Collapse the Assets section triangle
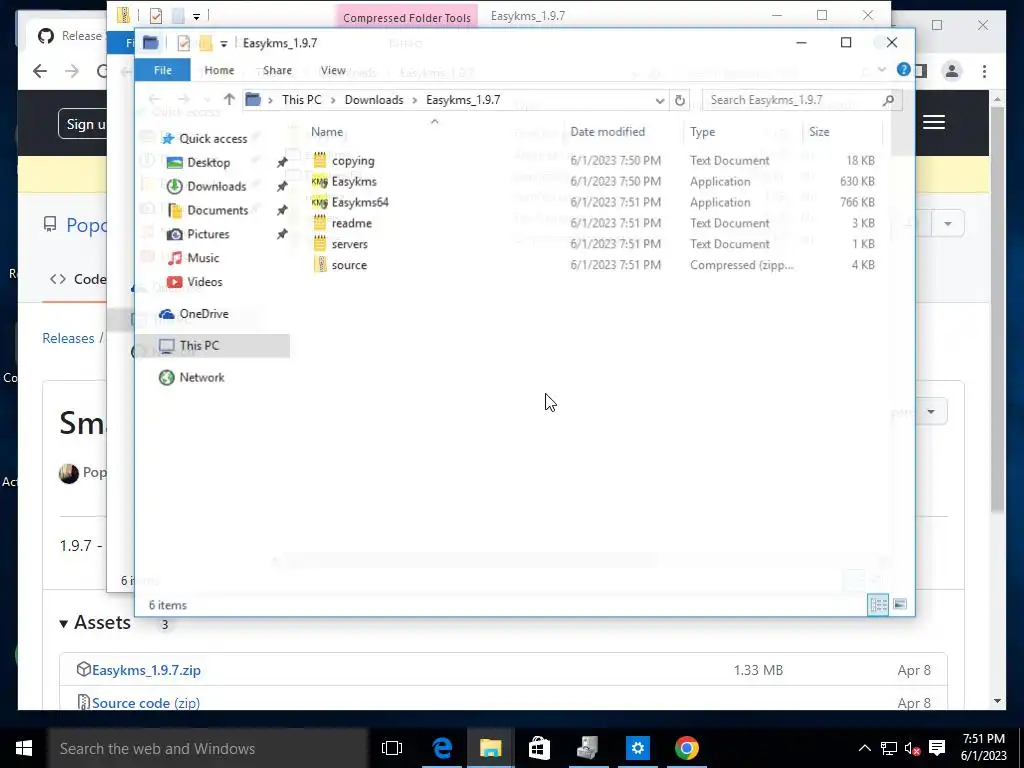Image resolution: width=1024 pixels, height=768 pixels. click(63, 624)
